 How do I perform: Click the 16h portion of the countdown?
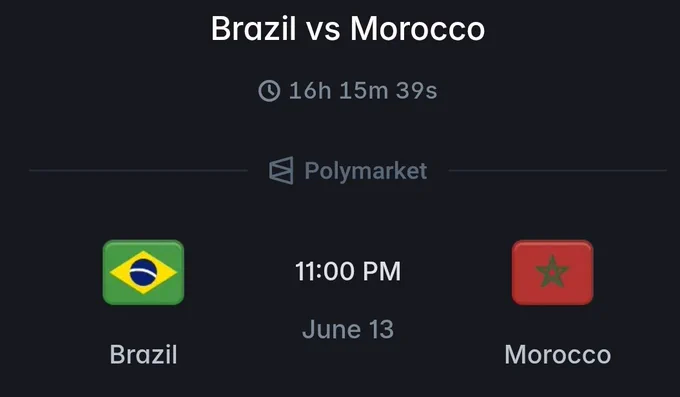point(310,91)
